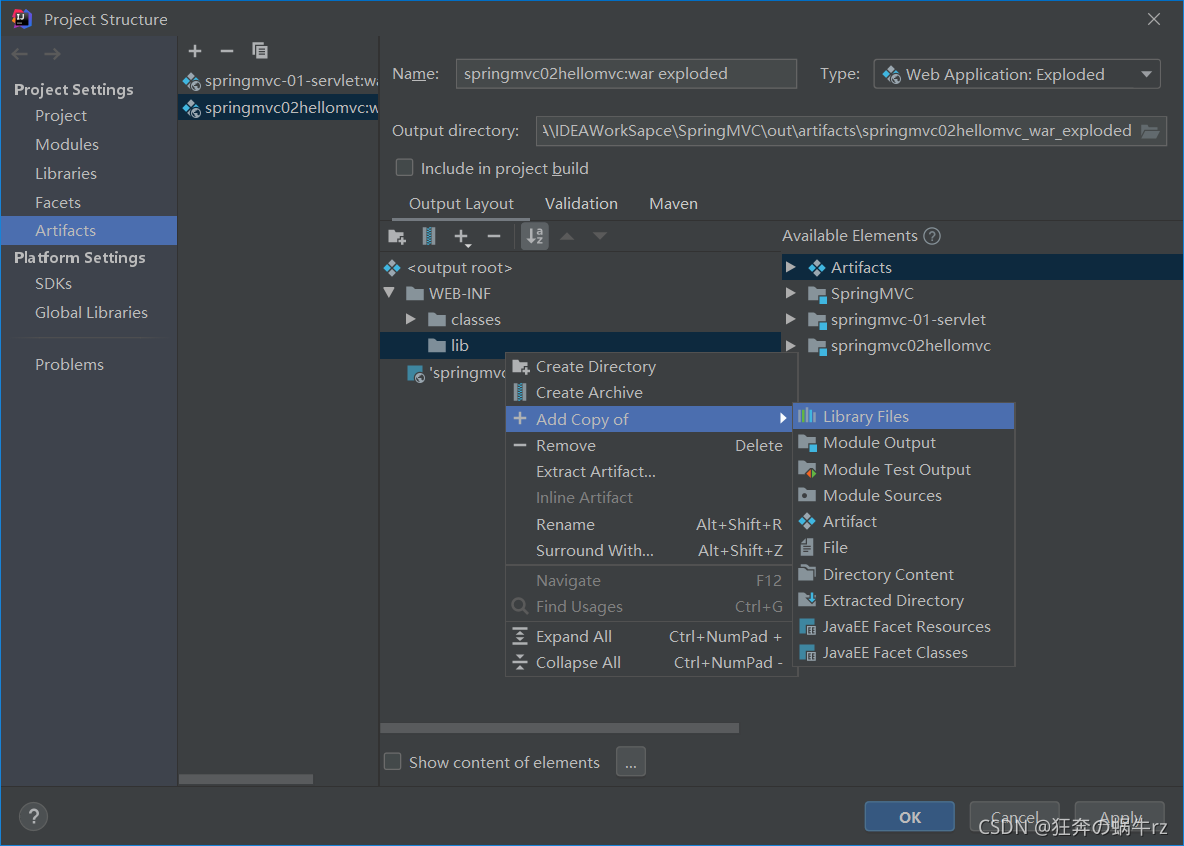Open Facets settings section
1184x846 pixels.
tap(57, 202)
